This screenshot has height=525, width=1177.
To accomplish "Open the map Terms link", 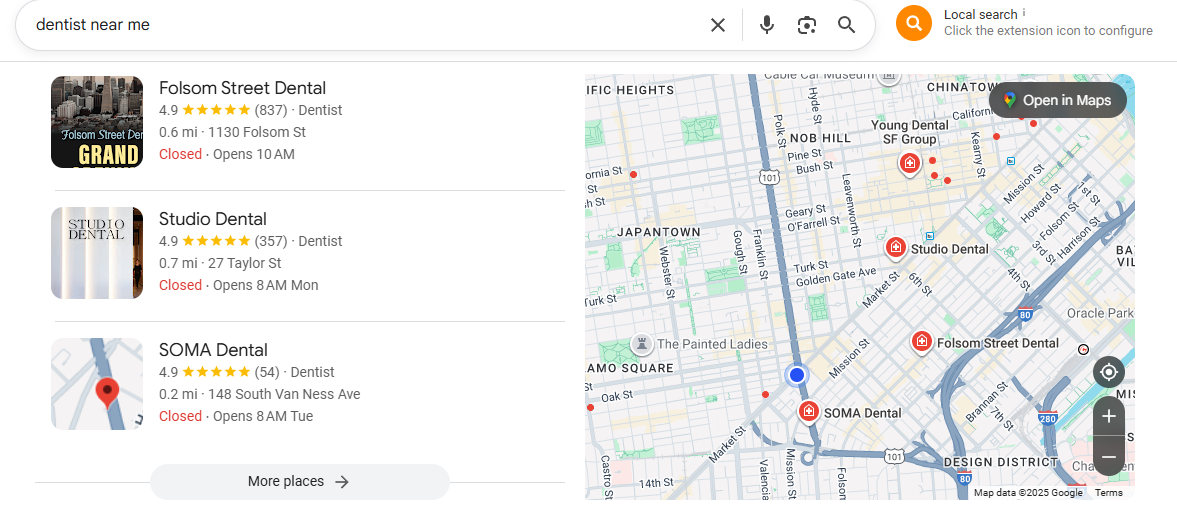I will click(1108, 492).
